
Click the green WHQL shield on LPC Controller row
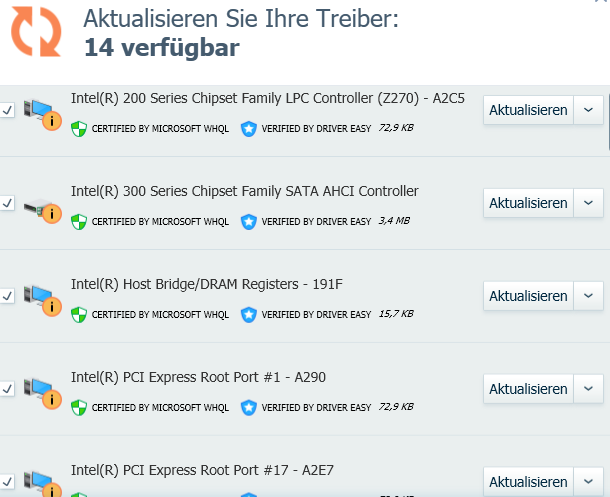tap(79, 129)
